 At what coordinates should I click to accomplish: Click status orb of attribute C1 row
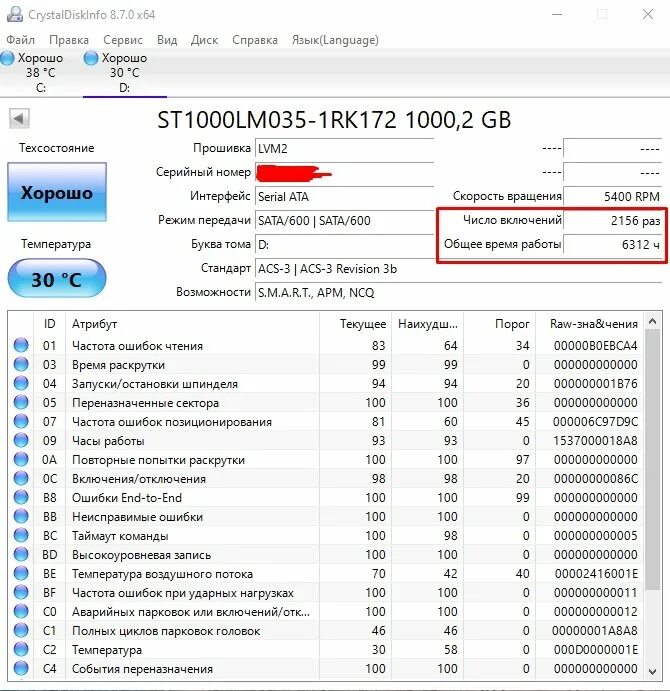coord(21,630)
